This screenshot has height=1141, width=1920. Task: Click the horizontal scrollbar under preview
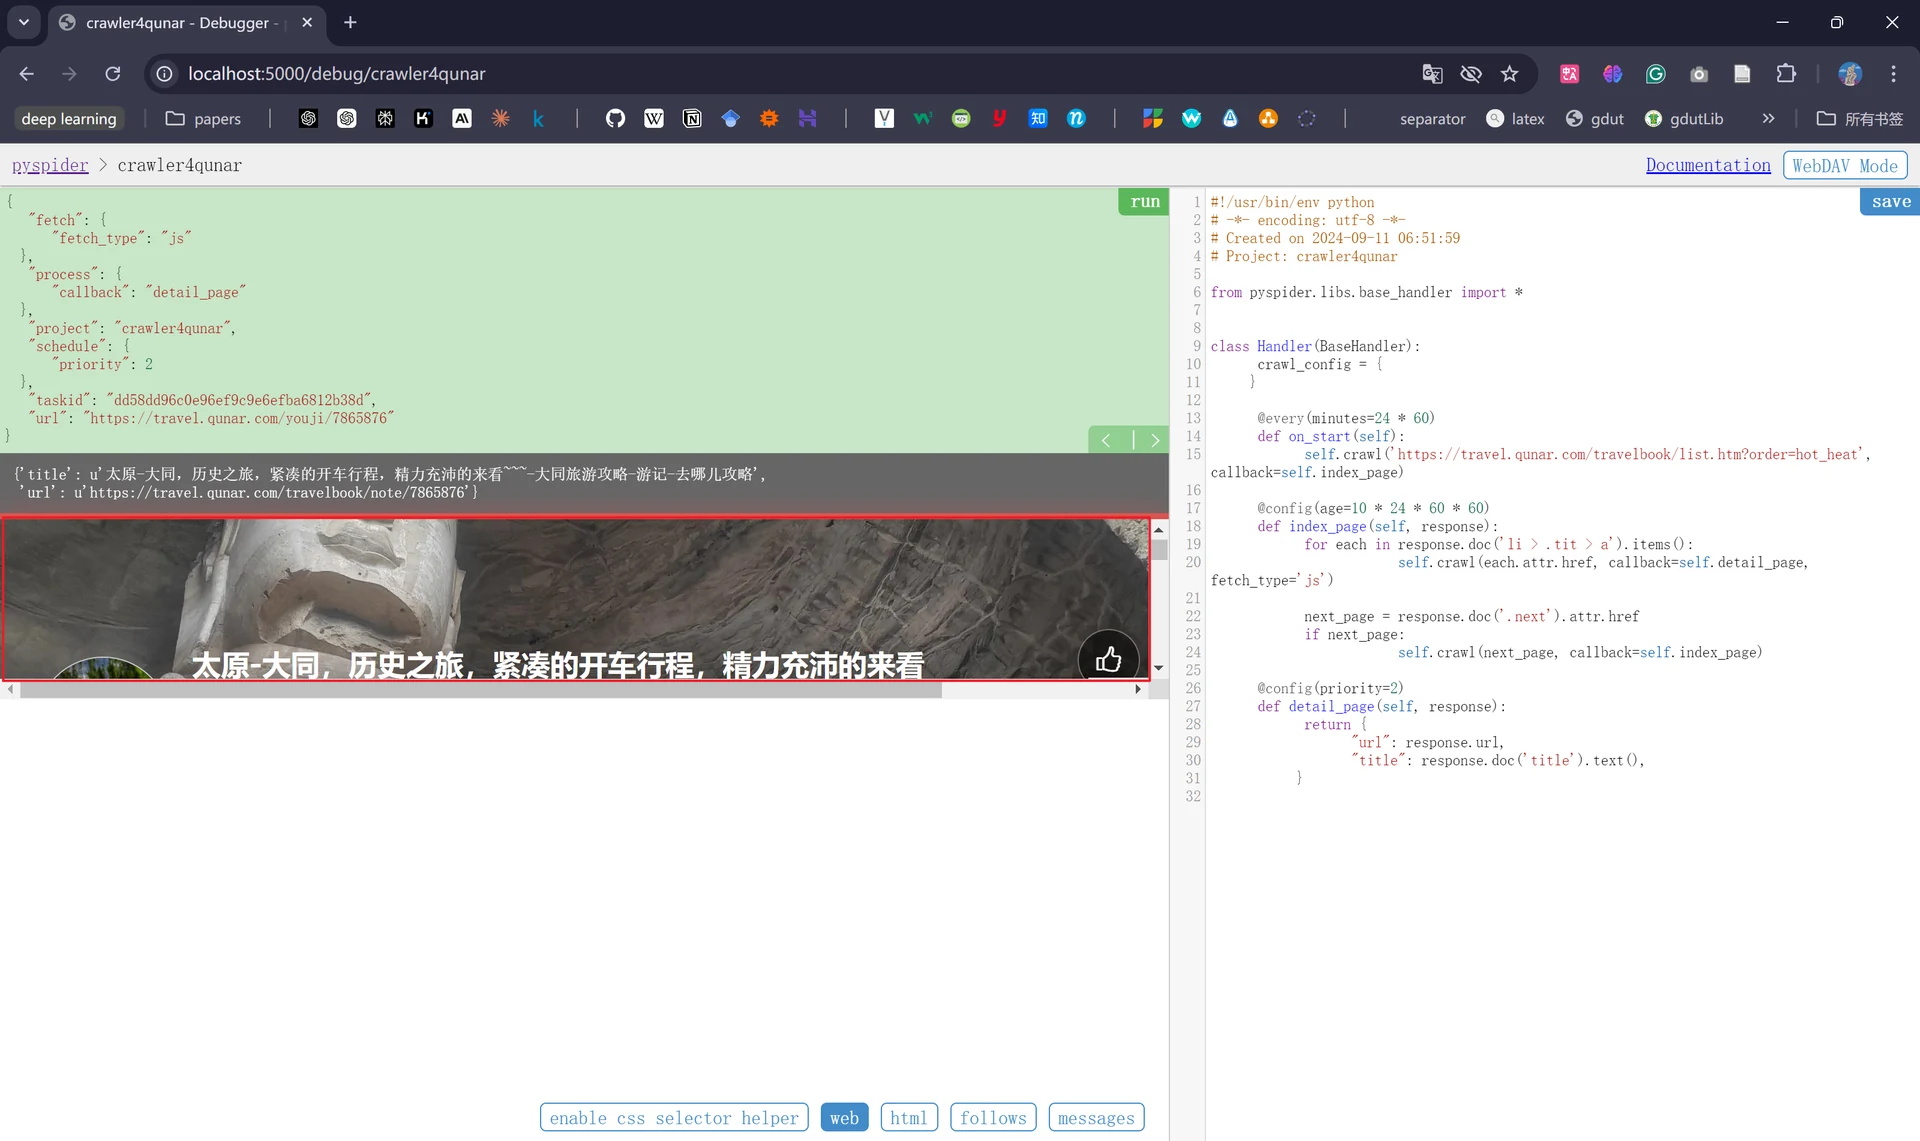tap(481, 689)
